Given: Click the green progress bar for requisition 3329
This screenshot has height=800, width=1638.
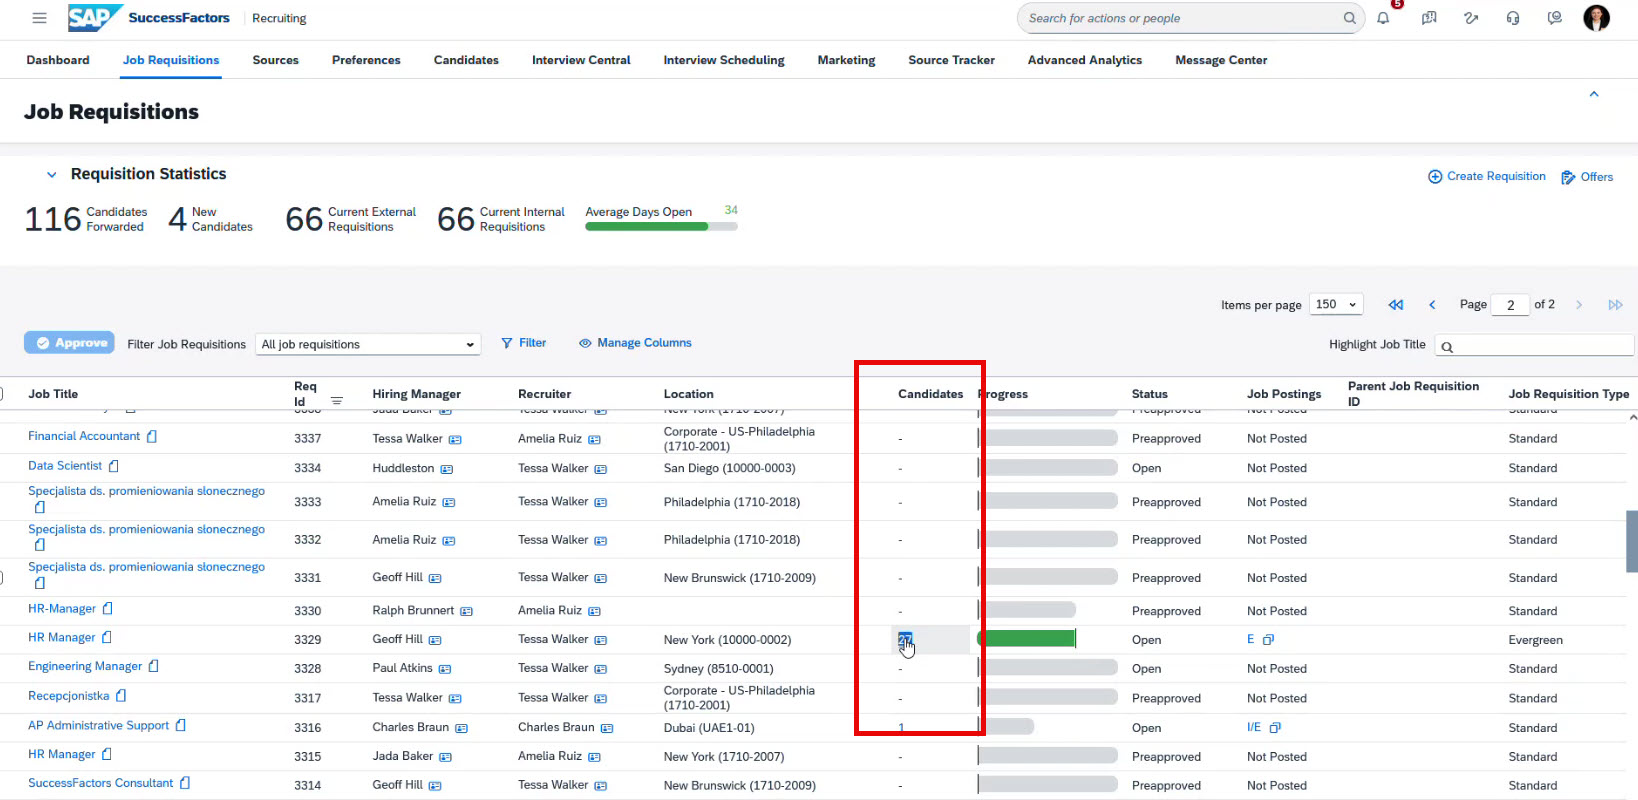Looking at the screenshot, I should (x=1026, y=639).
